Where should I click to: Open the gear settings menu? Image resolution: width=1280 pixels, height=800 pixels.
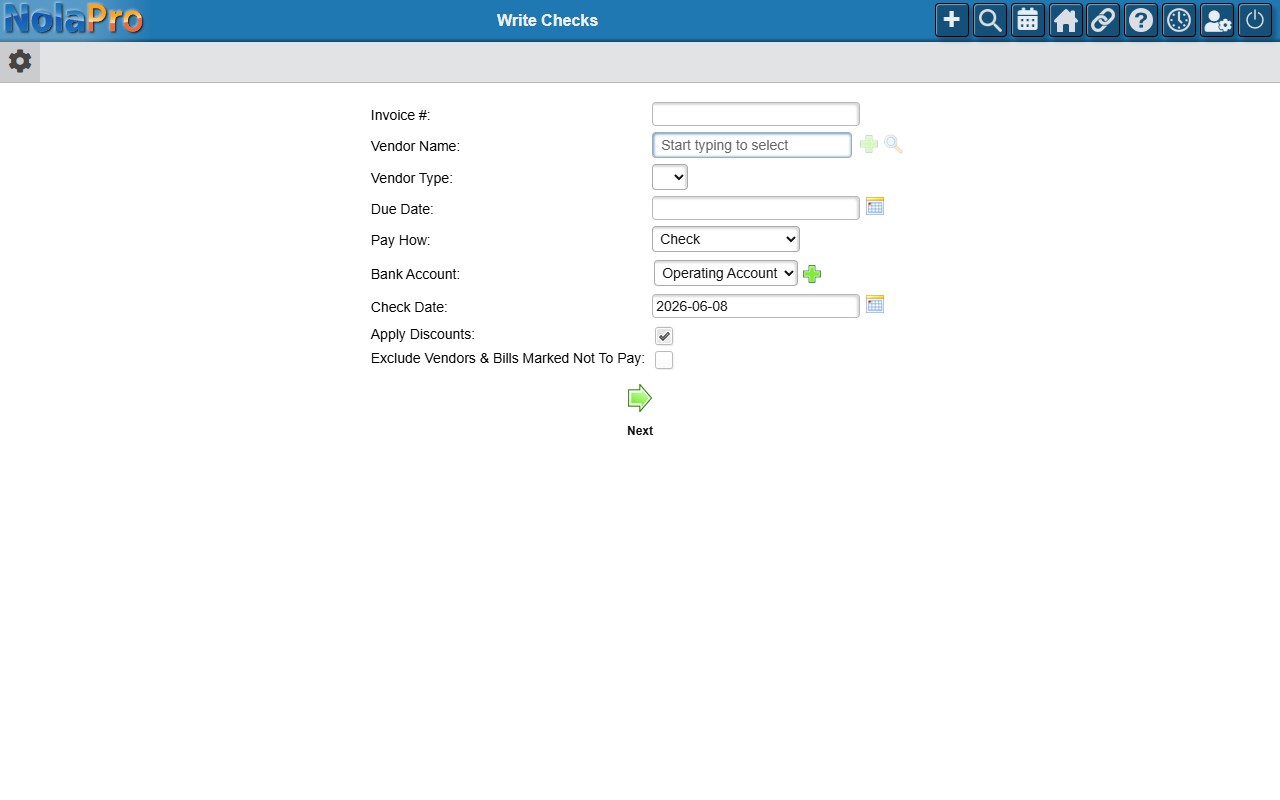(20, 61)
